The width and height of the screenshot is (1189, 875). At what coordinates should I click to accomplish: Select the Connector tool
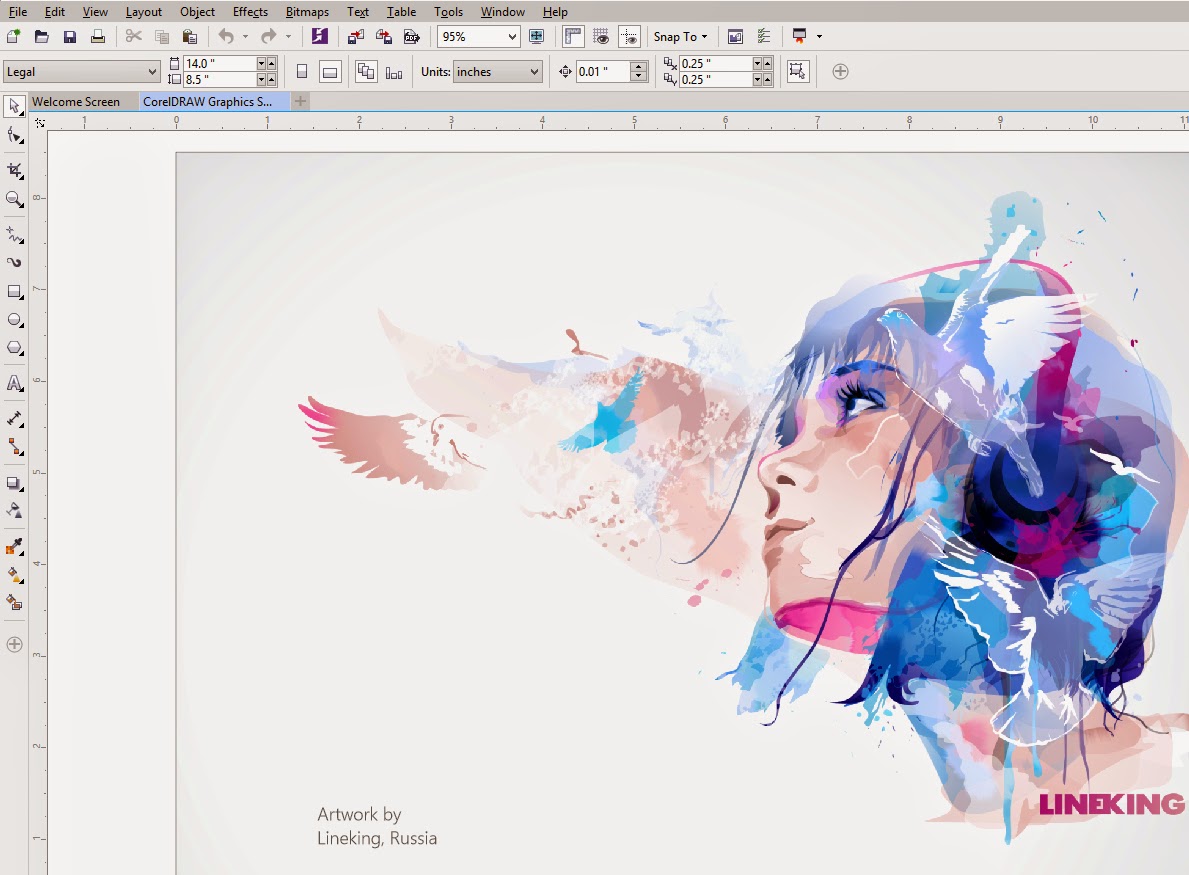pos(14,447)
